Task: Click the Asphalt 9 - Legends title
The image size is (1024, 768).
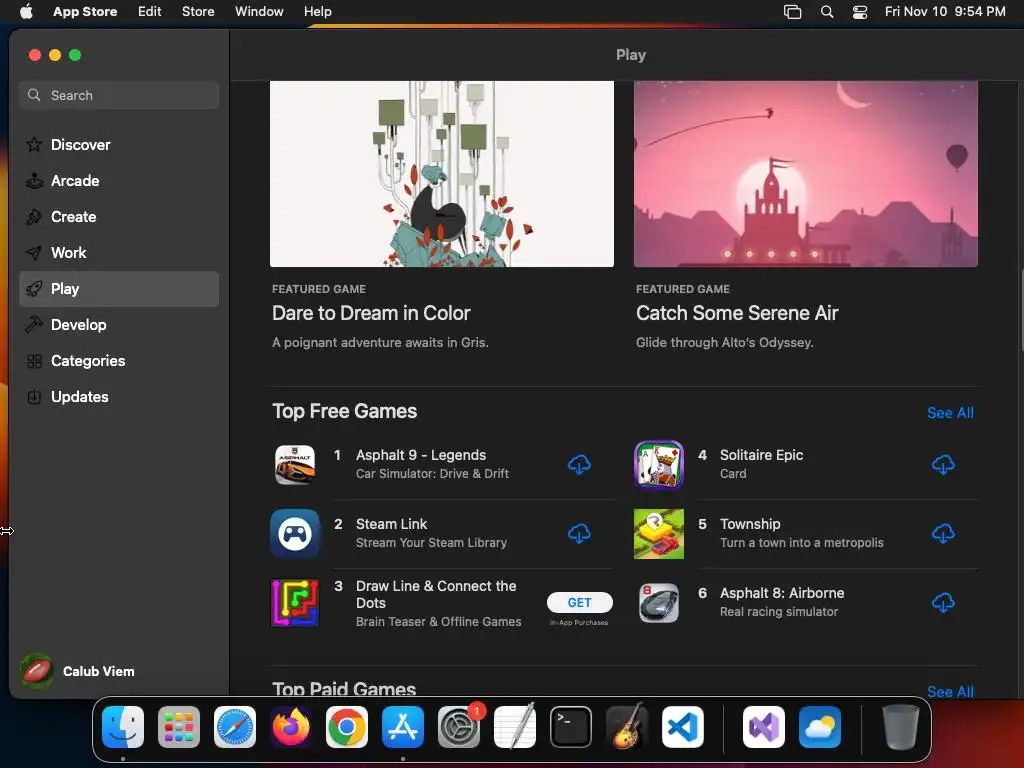Action: coord(421,455)
